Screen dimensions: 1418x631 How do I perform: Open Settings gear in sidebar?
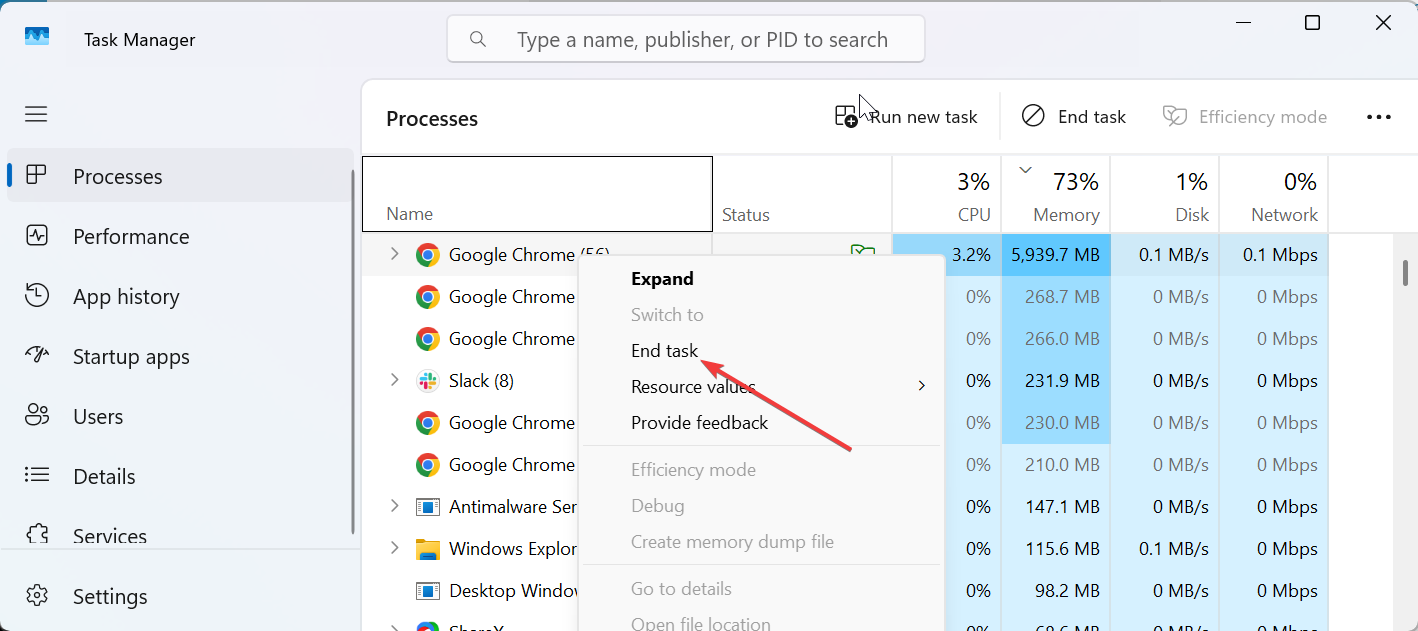37,596
